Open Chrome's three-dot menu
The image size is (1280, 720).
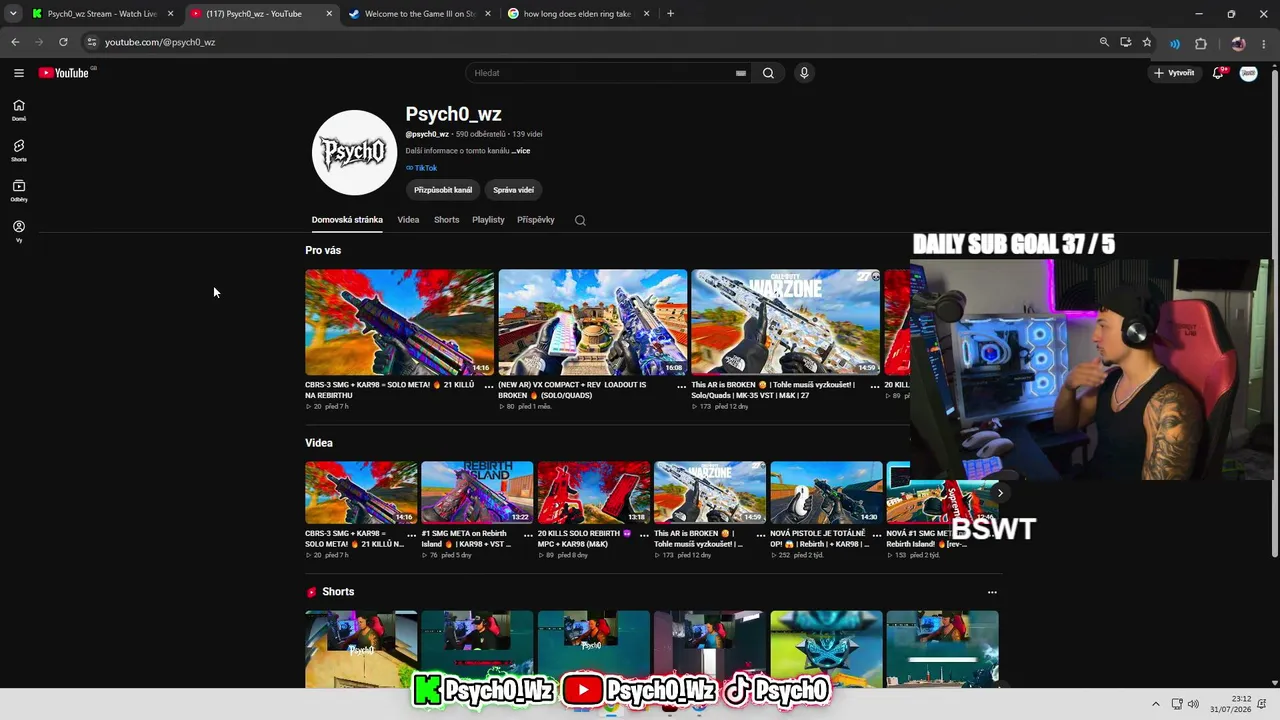pyautogui.click(x=1265, y=43)
